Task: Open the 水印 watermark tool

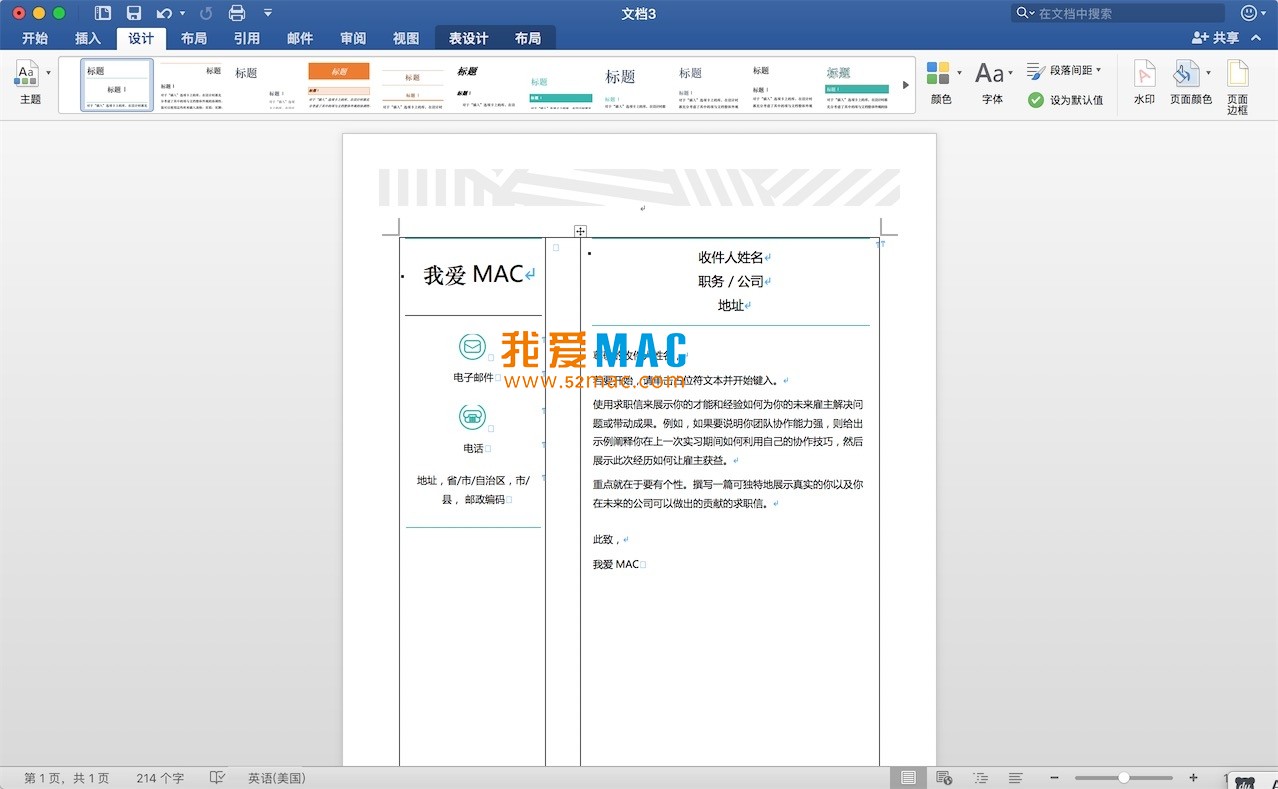Action: [x=1144, y=82]
